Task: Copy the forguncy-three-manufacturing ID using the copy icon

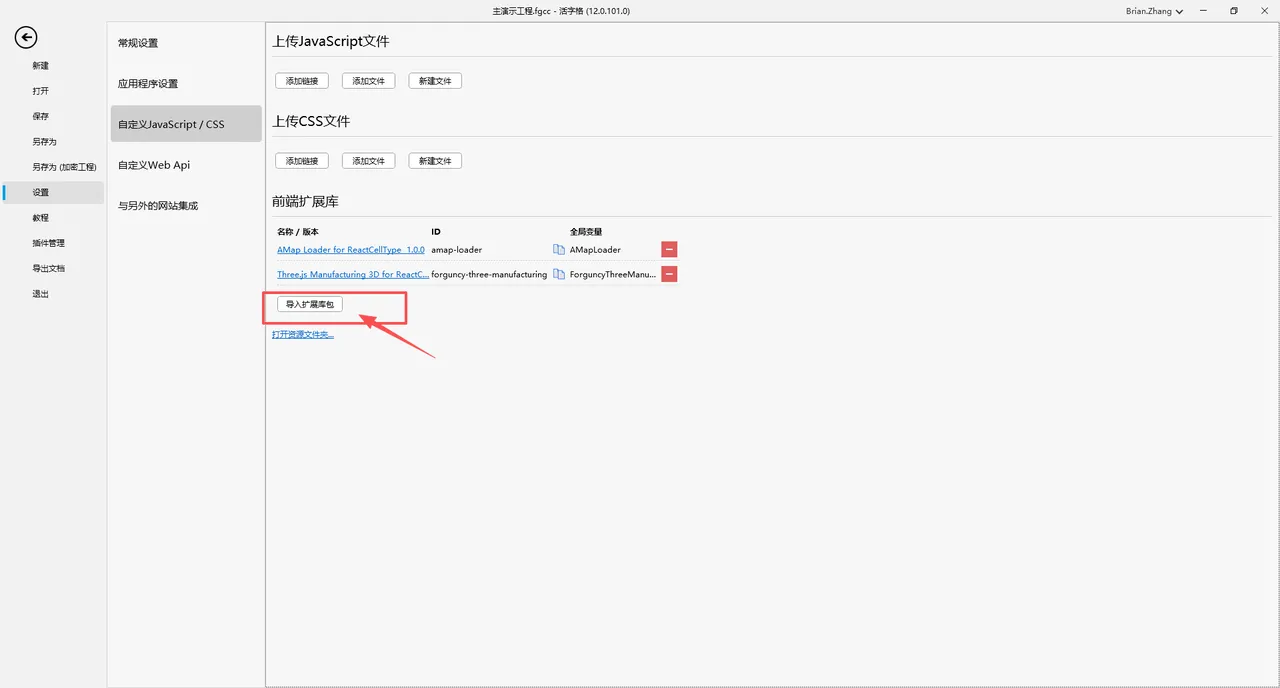Action: point(559,274)
